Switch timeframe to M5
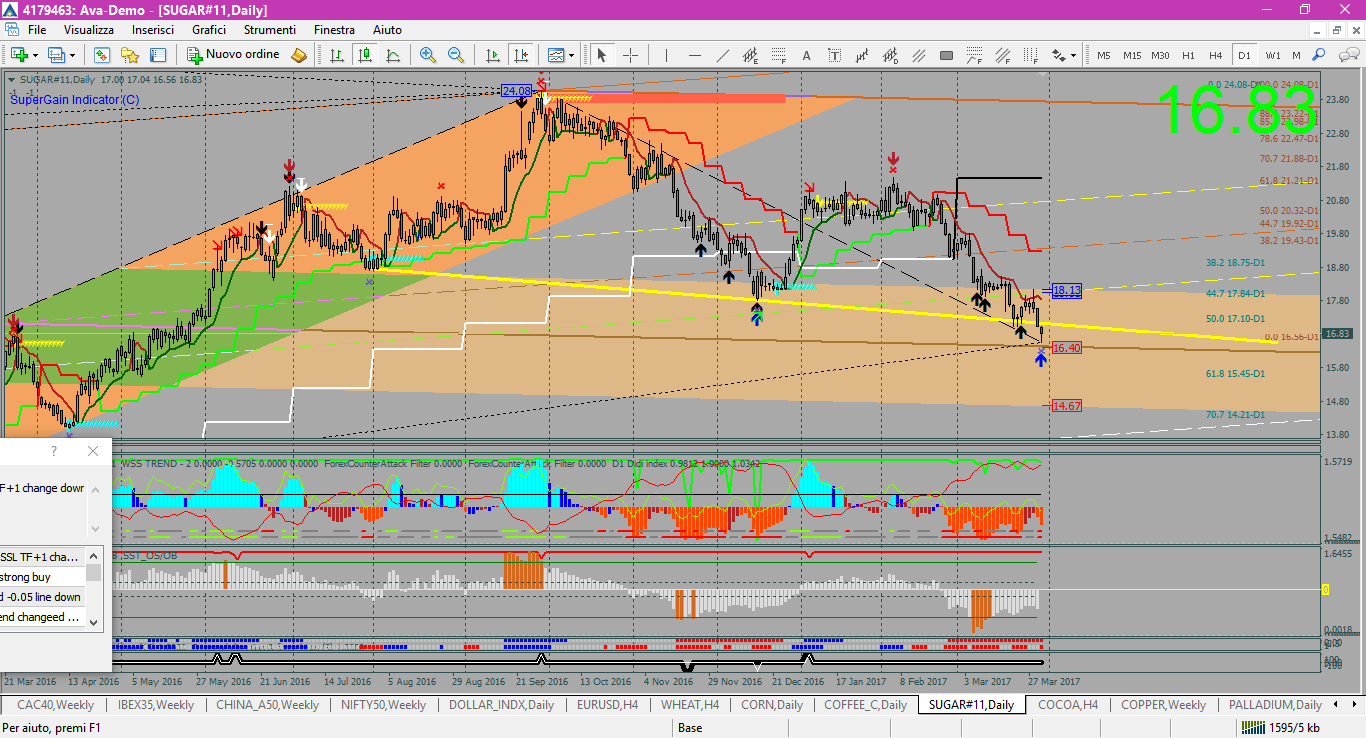 [1104, 55]
